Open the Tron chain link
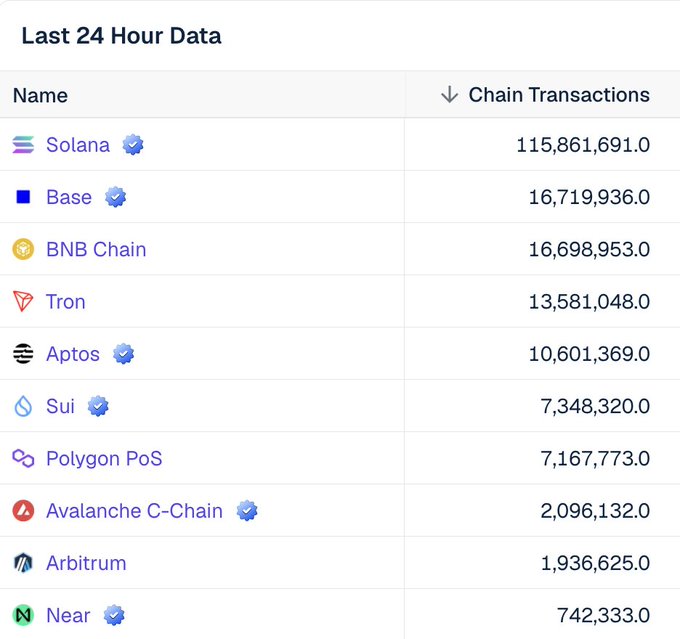The image size is (680, 639). [65, 301]
